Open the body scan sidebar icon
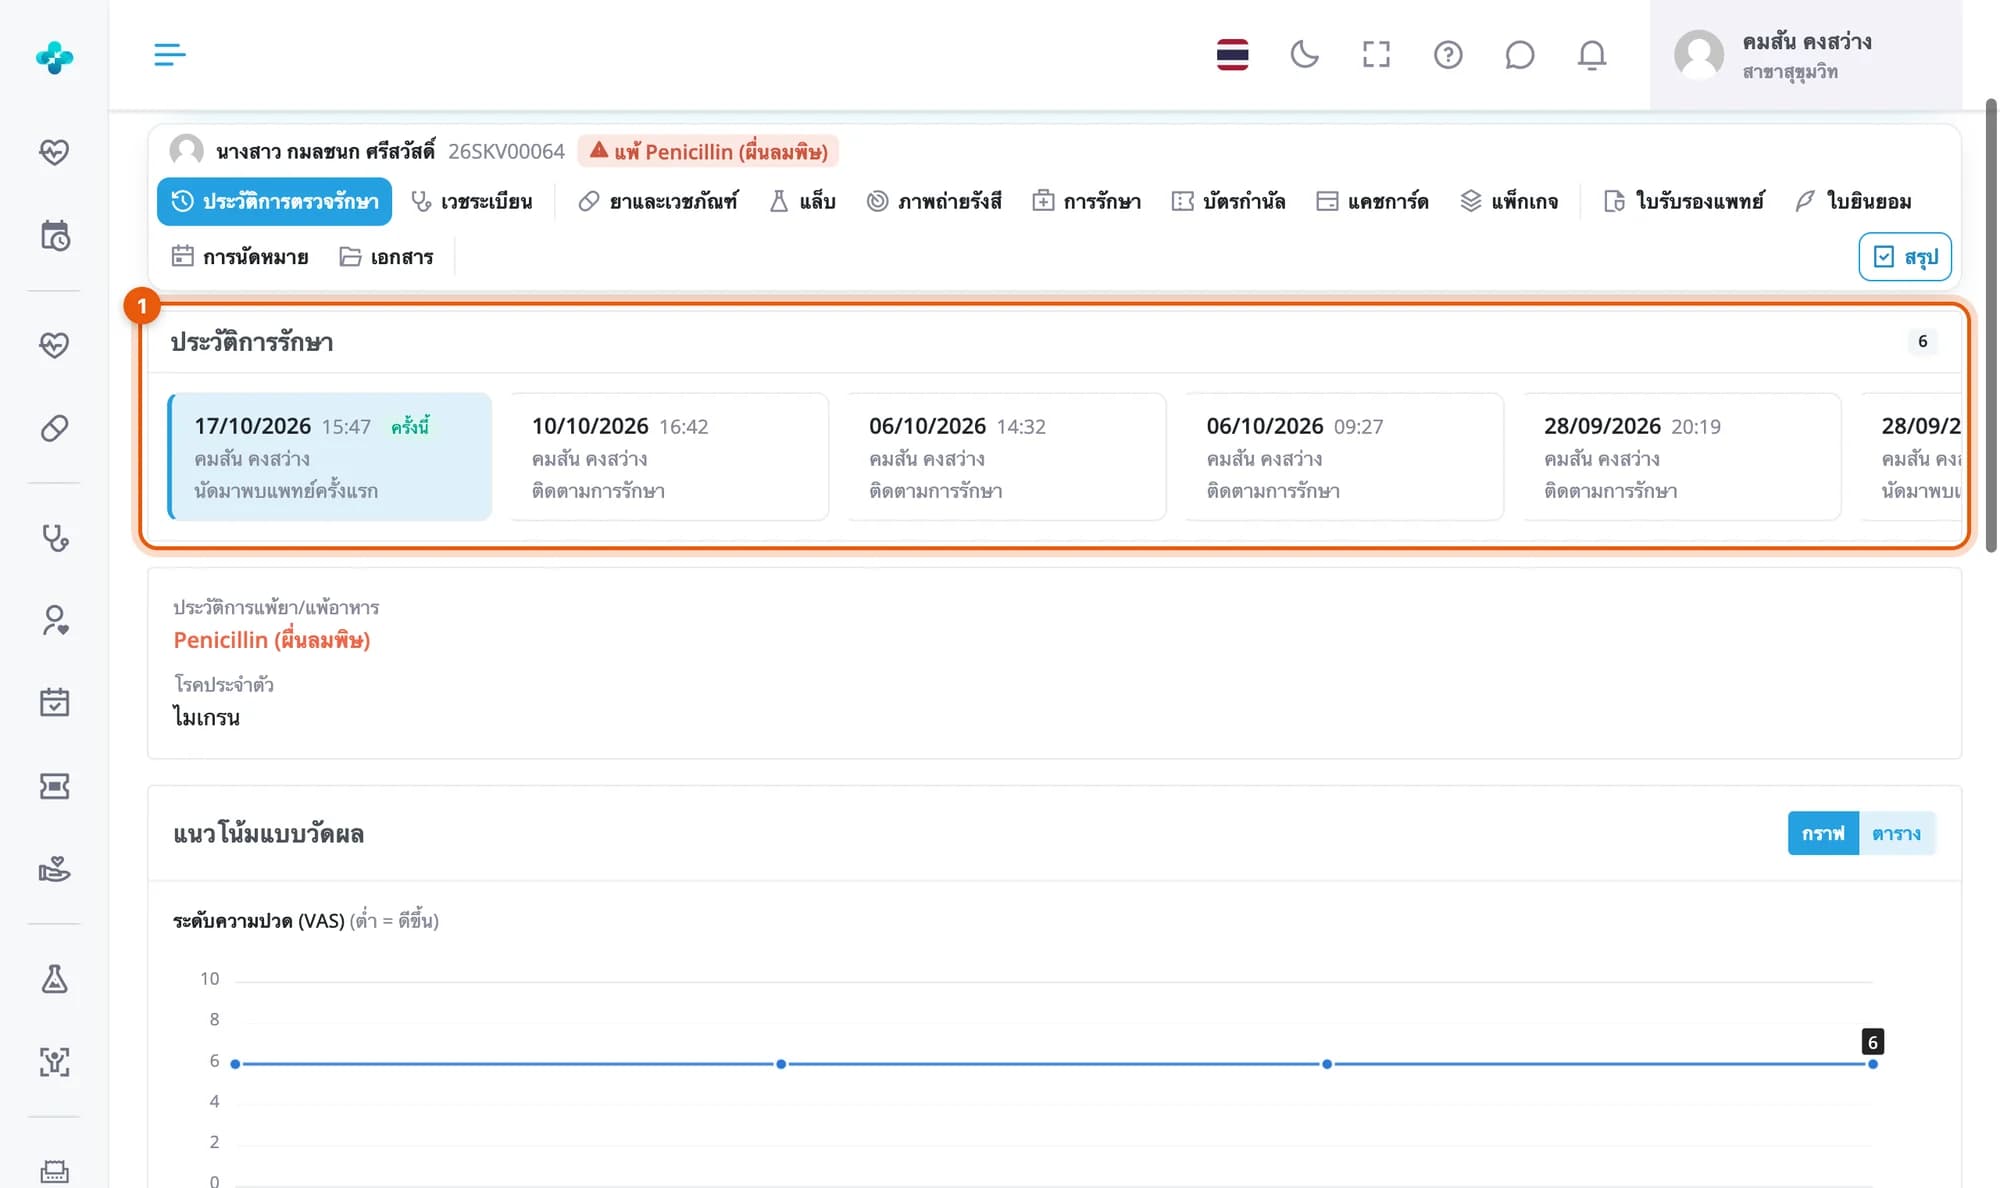Image resolution: width=2000 pixels, height=1188 pixels. coord(54,1061)
